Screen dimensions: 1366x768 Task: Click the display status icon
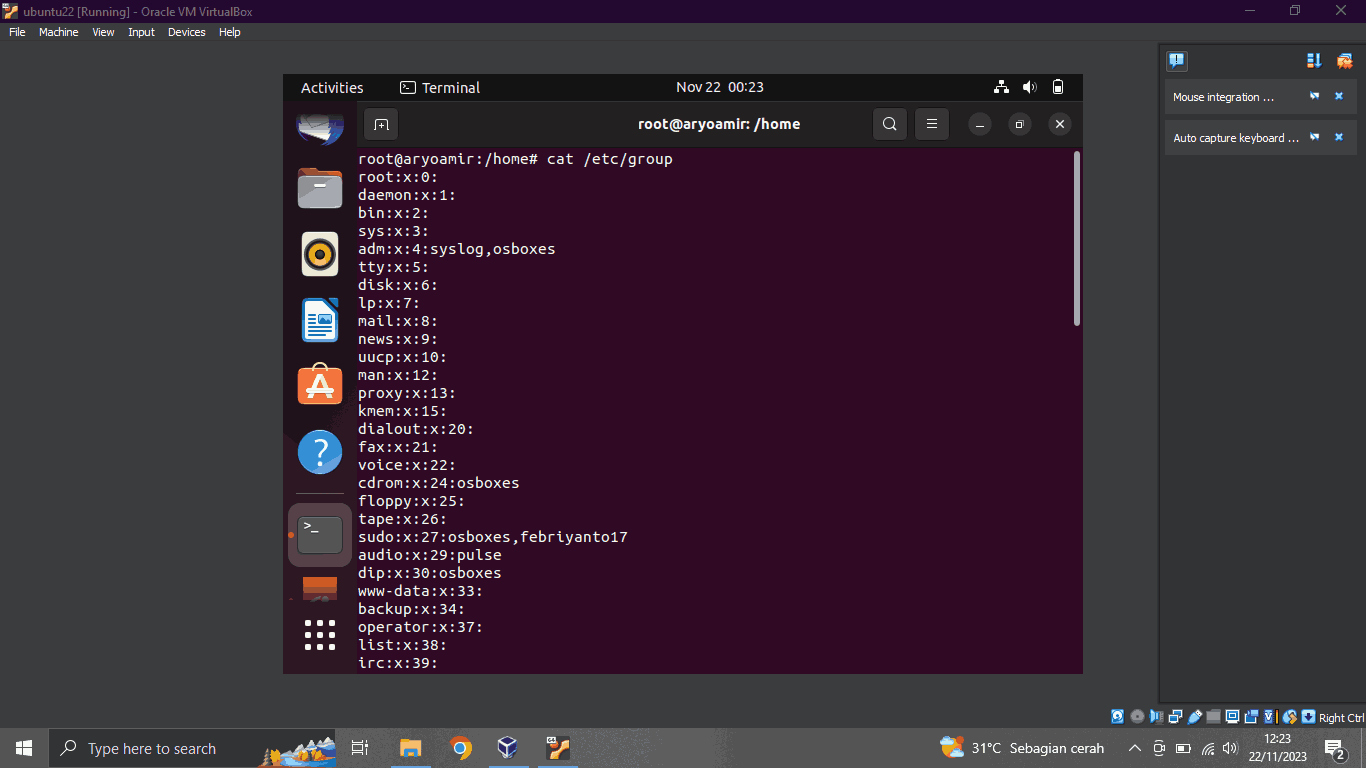tap(1232, 717)
